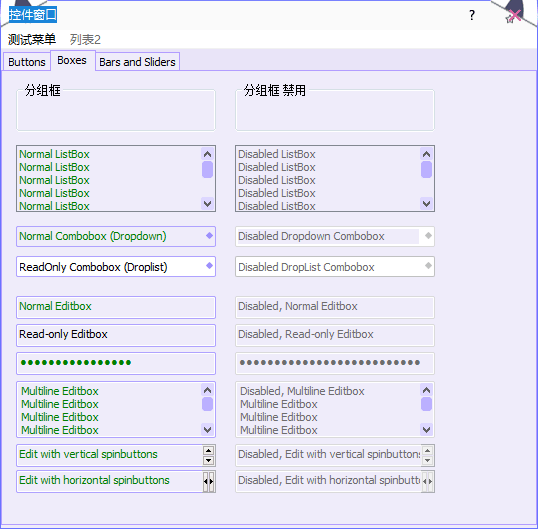Focus the green password dots field

click(x=116, y=363)
